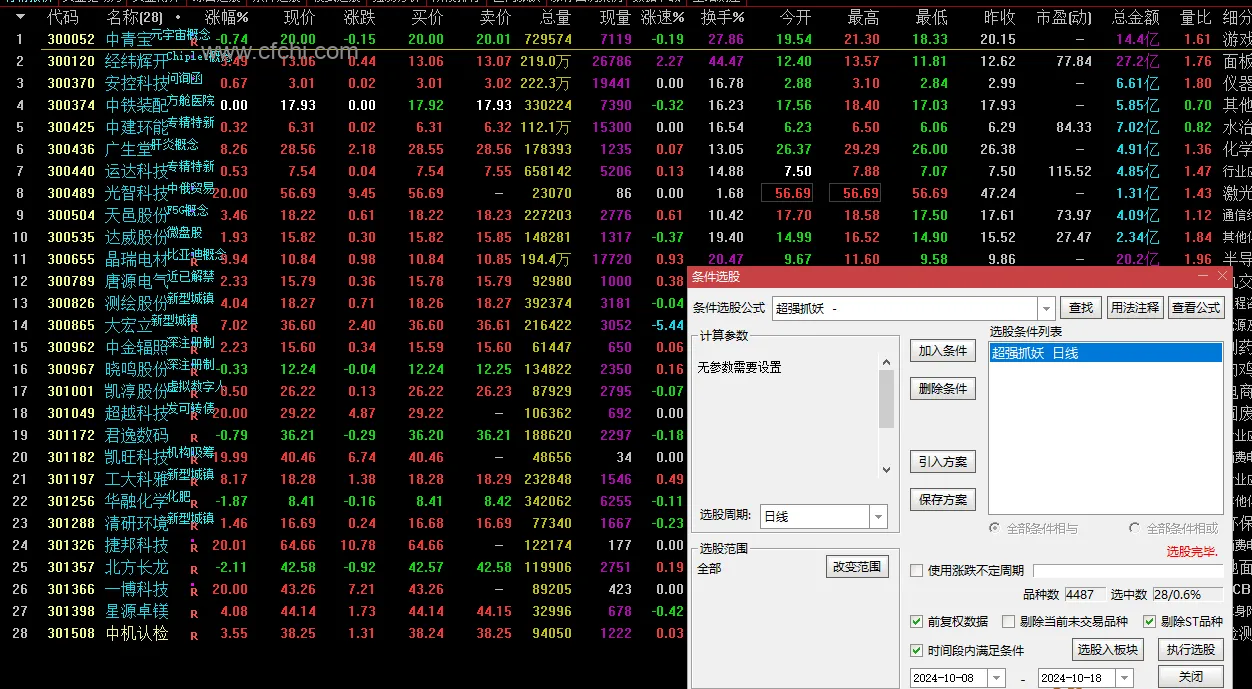Click the 引入方案 button
The width and height of the screenshot is (1252, 689).
click(942, 462)
